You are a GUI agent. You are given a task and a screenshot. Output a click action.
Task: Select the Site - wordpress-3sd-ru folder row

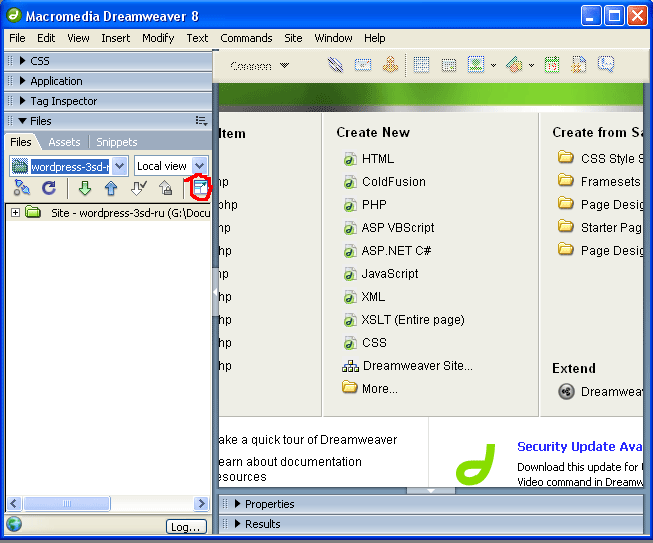[x=109, y=213]
